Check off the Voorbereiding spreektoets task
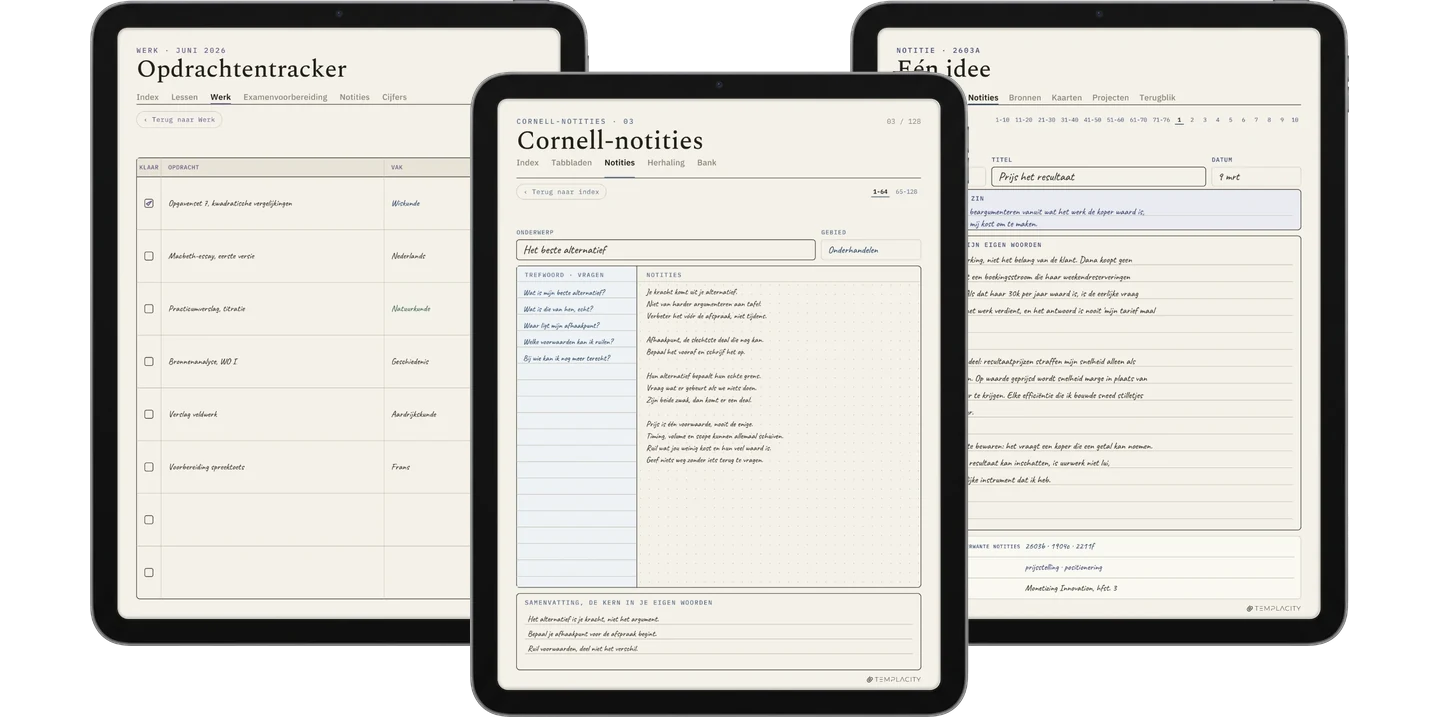The image size is (1440, 718). pos(149,467)
